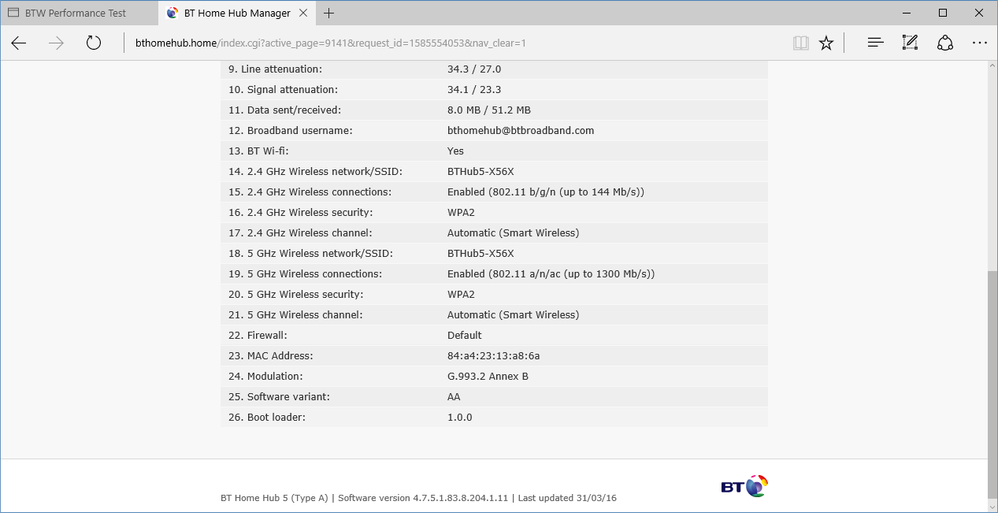Image resolution: width=998 pixels, height=513 pixels.
Task: Maximize the browser window
Action: [x=943, y=13]
